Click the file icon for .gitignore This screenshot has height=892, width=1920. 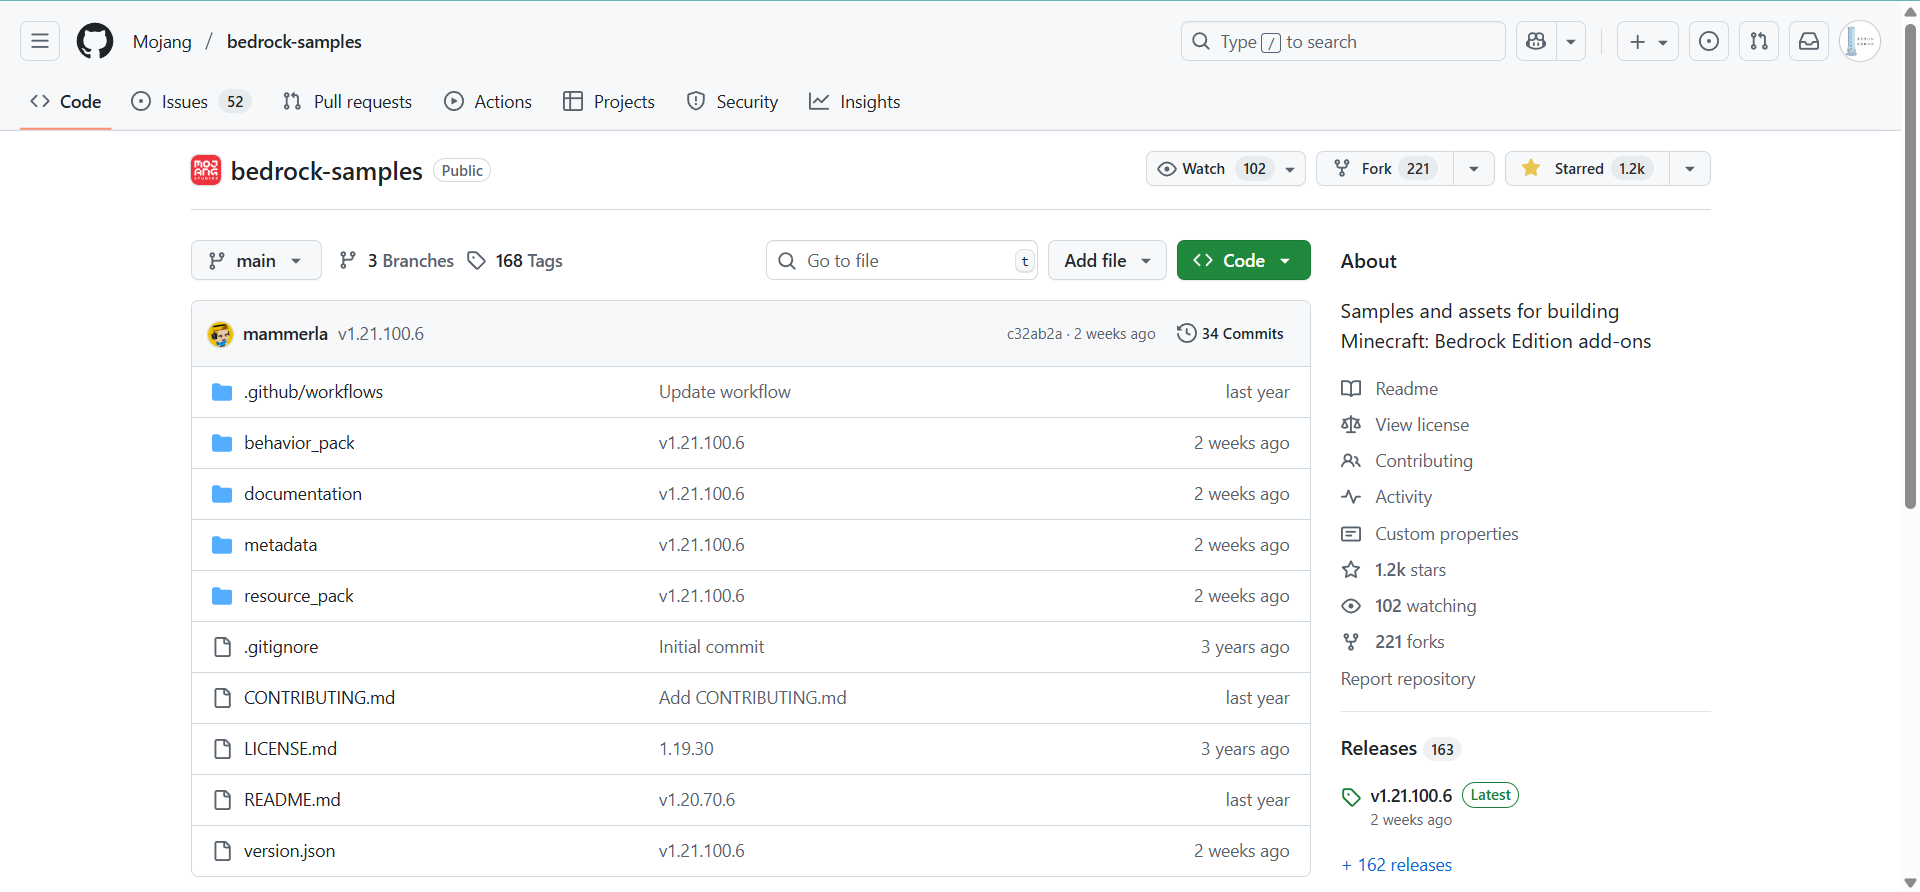click(x=222, y=647)
